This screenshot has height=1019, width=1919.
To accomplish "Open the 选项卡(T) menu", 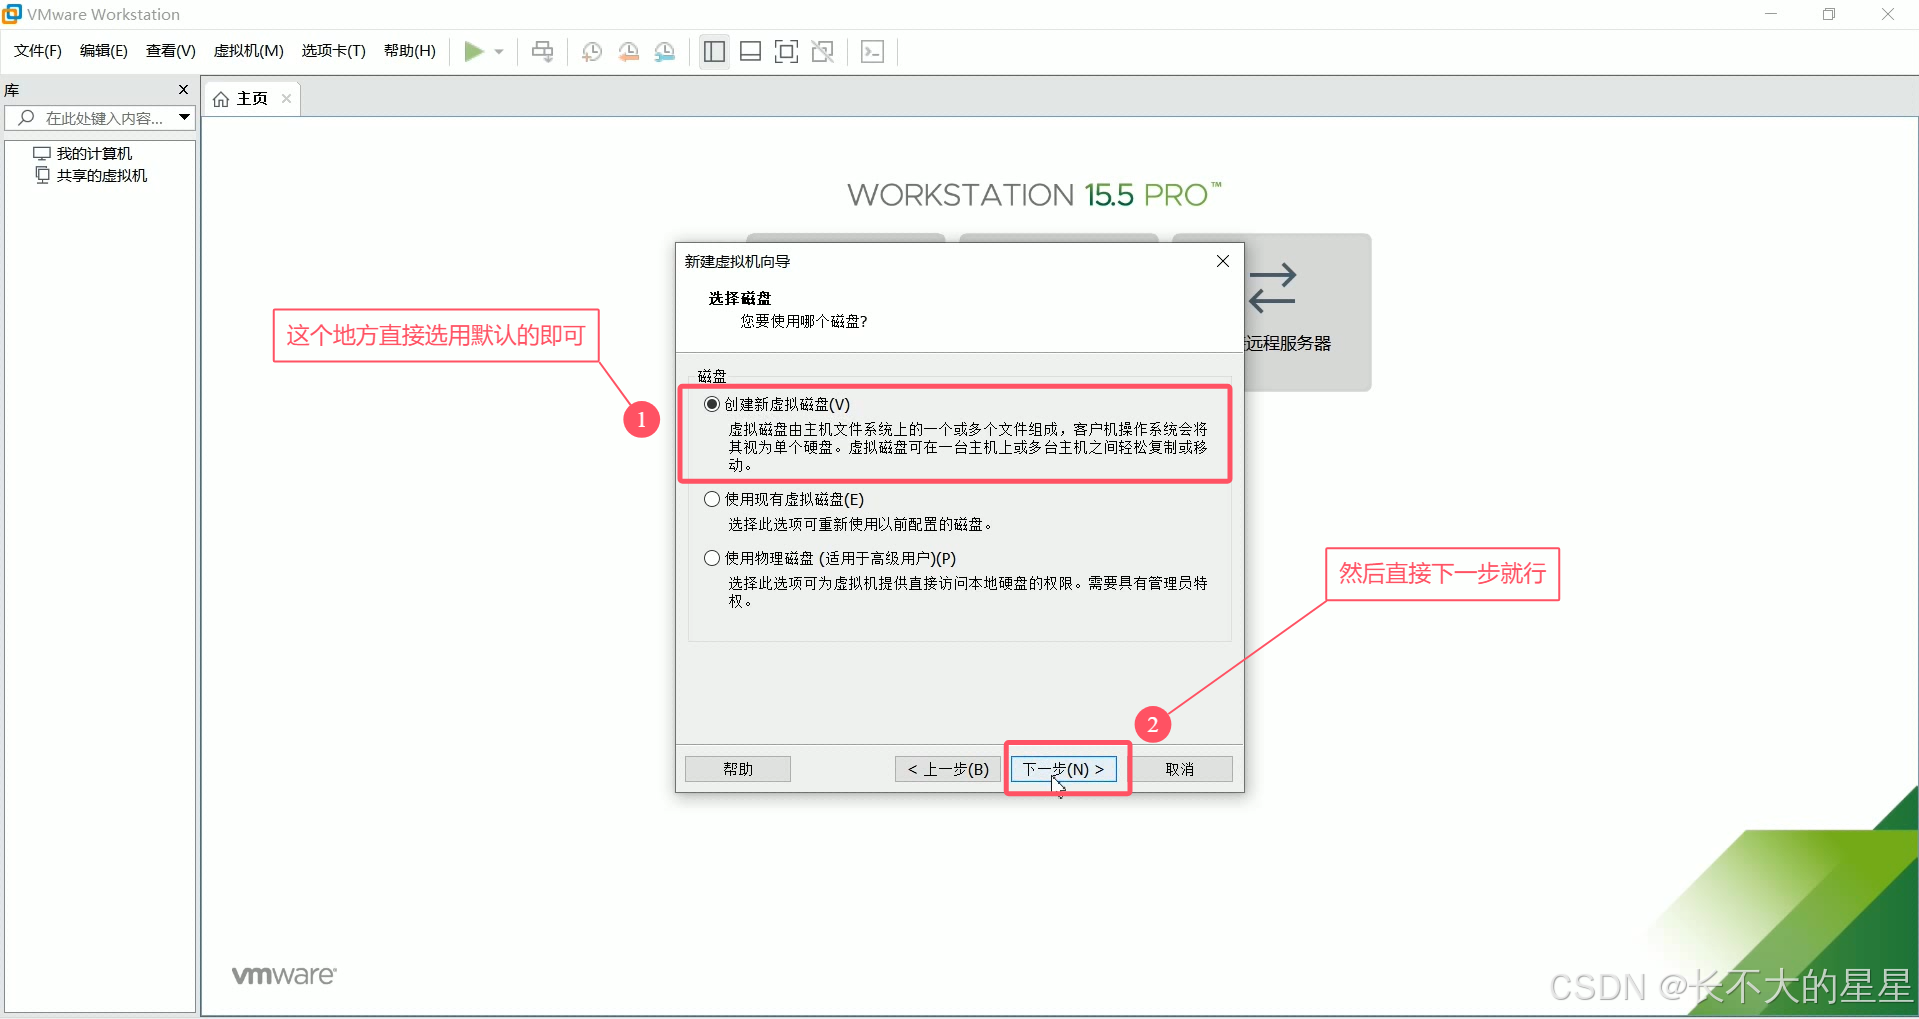I will (334, 51).
